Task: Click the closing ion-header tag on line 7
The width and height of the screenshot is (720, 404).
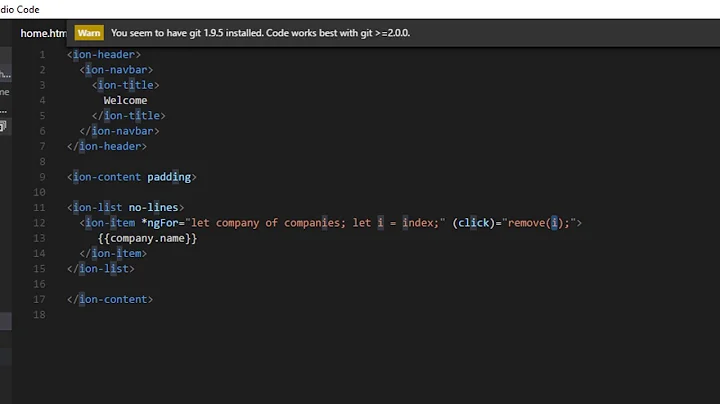Action: [106, 146]
